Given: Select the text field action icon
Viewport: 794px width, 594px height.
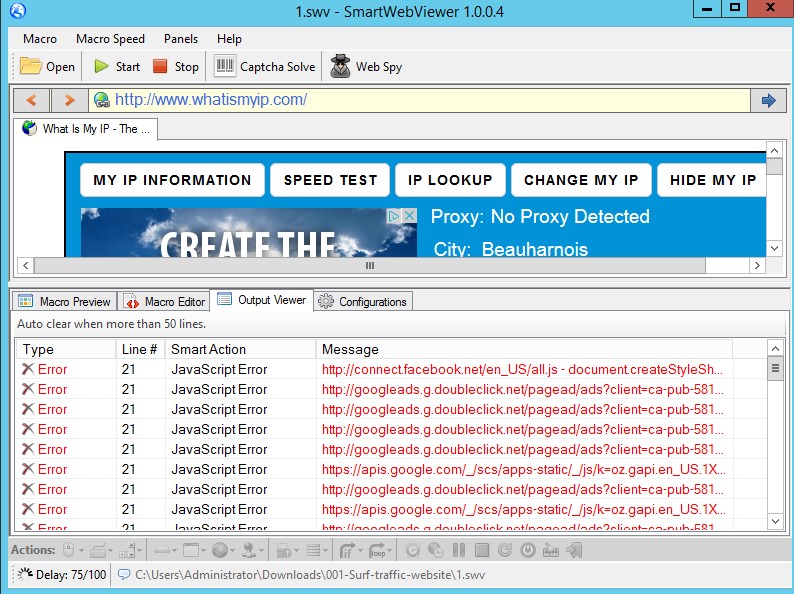Looking at the screenshot, I should [x=162, y=549].
